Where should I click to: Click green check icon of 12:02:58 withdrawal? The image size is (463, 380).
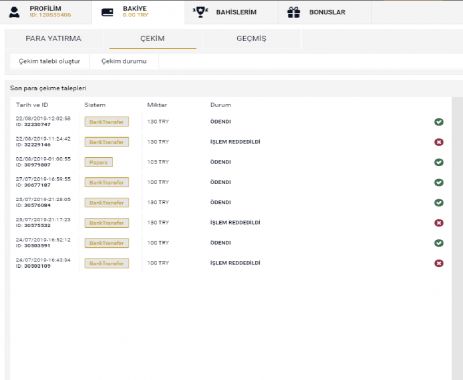tap(439, 122)
